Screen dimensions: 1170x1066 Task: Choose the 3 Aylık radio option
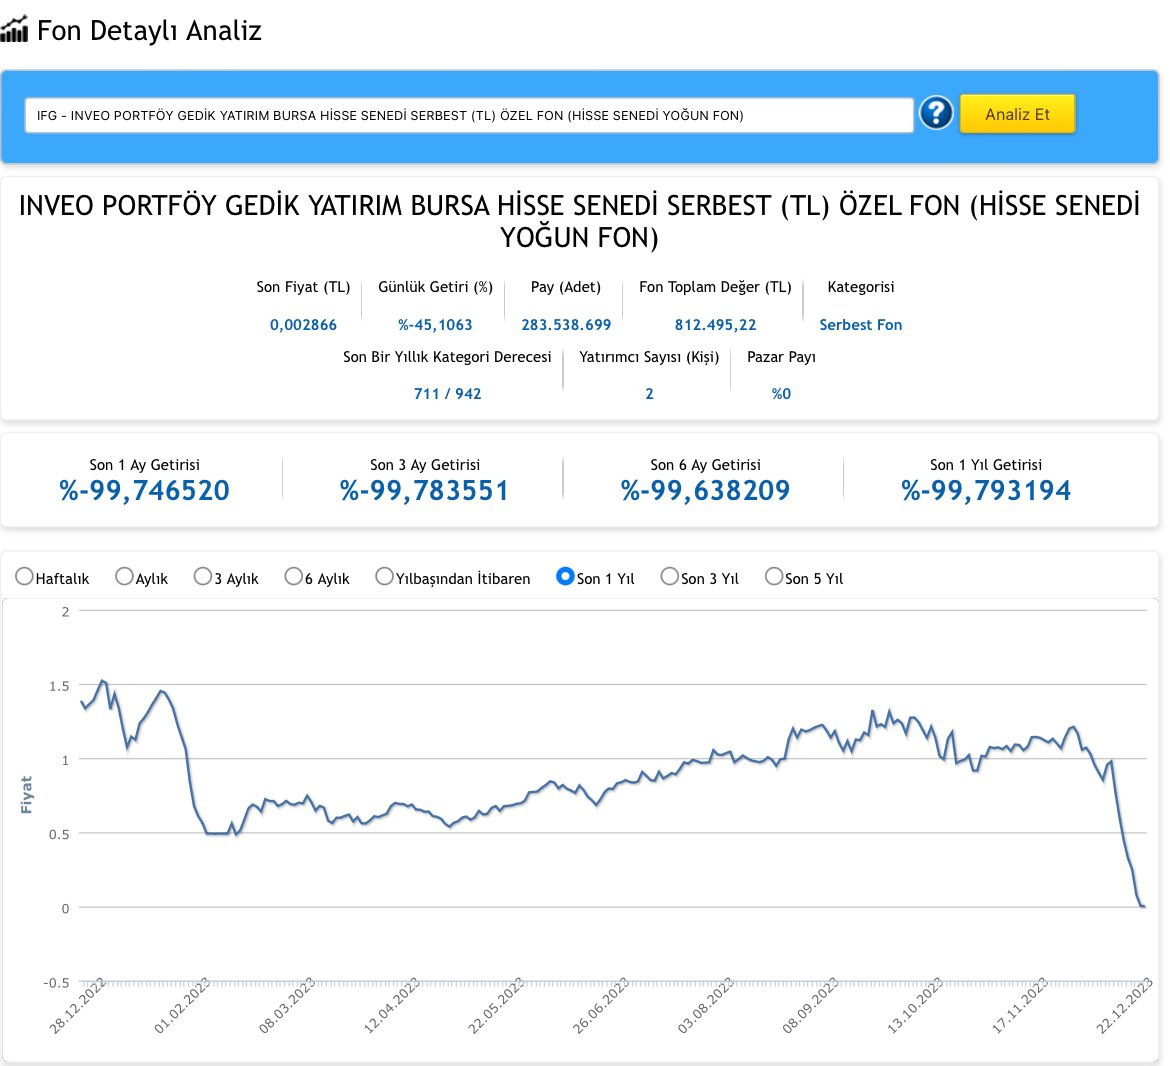pyautogui.click(x=202, y=577)
